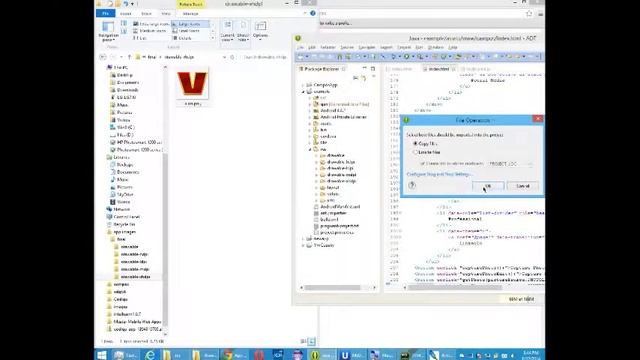Click OK in the File Operation dialog
This screenshot has height=360, width=640.
pos(488,186)
